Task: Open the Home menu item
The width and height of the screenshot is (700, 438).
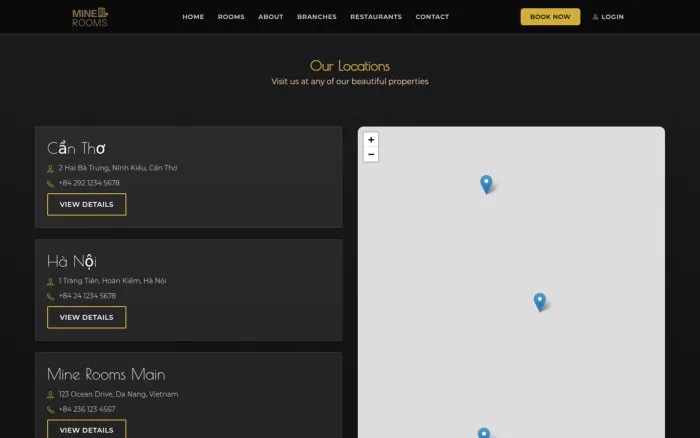Action: click(x=193, y=17)
